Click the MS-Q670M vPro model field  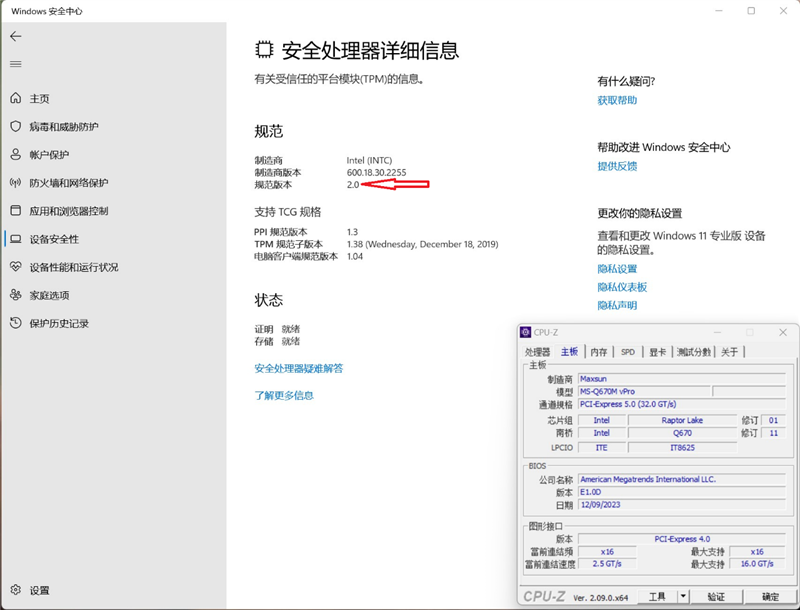(644, 392)
